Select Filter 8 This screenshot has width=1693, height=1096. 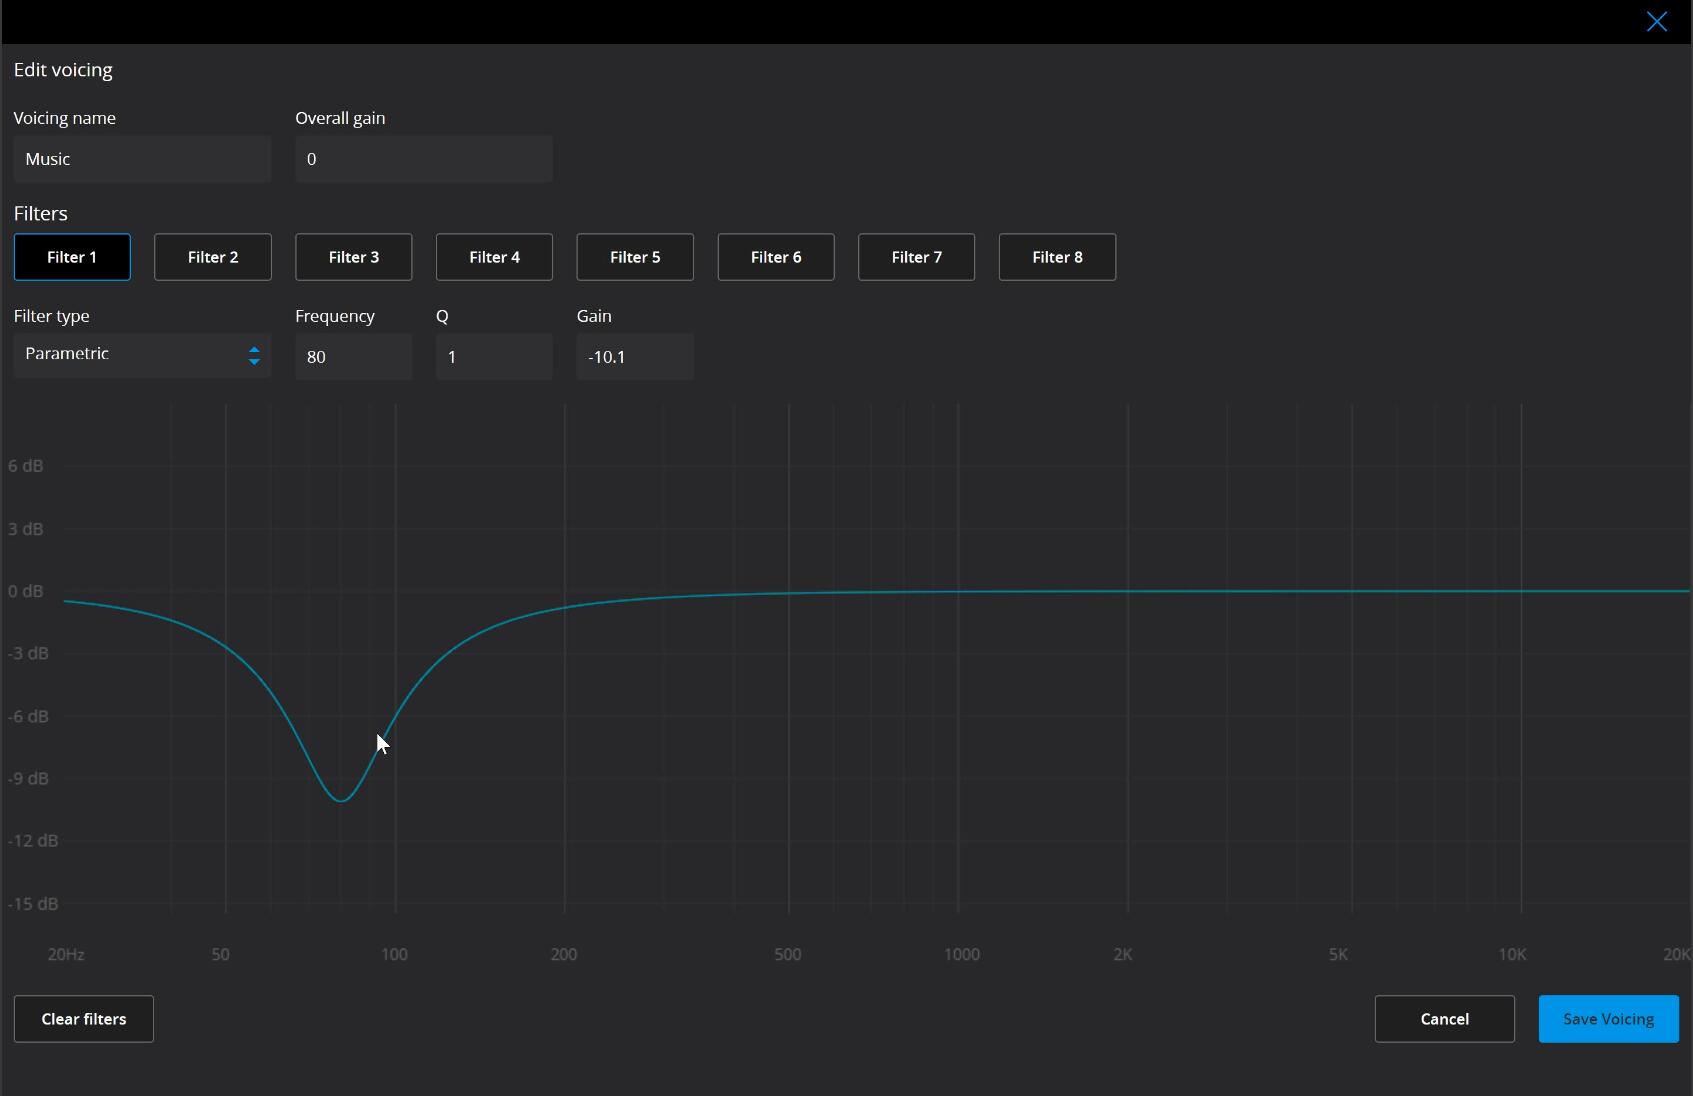[1057, 257]
